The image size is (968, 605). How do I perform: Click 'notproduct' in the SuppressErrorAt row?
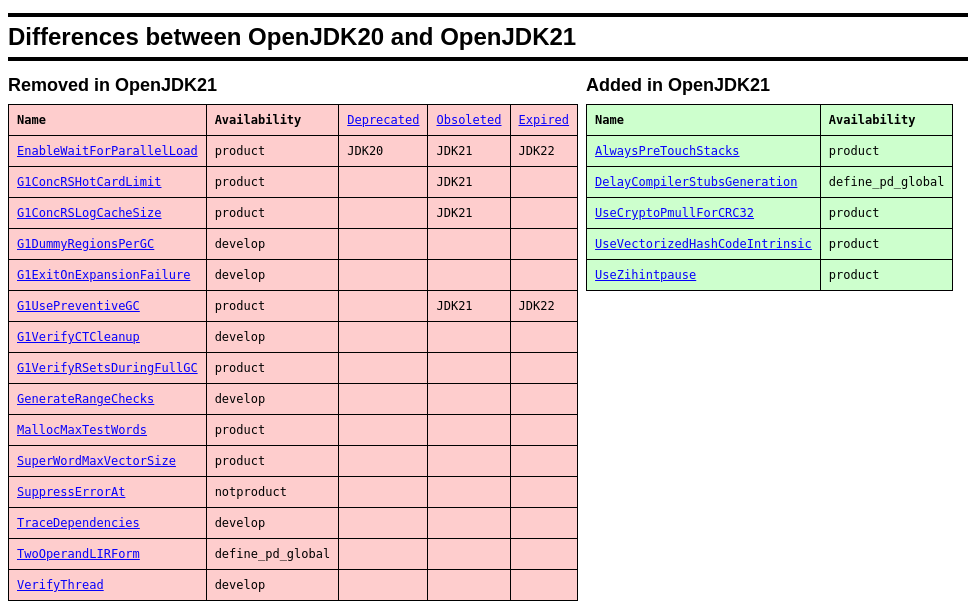[x=251, y=491]
